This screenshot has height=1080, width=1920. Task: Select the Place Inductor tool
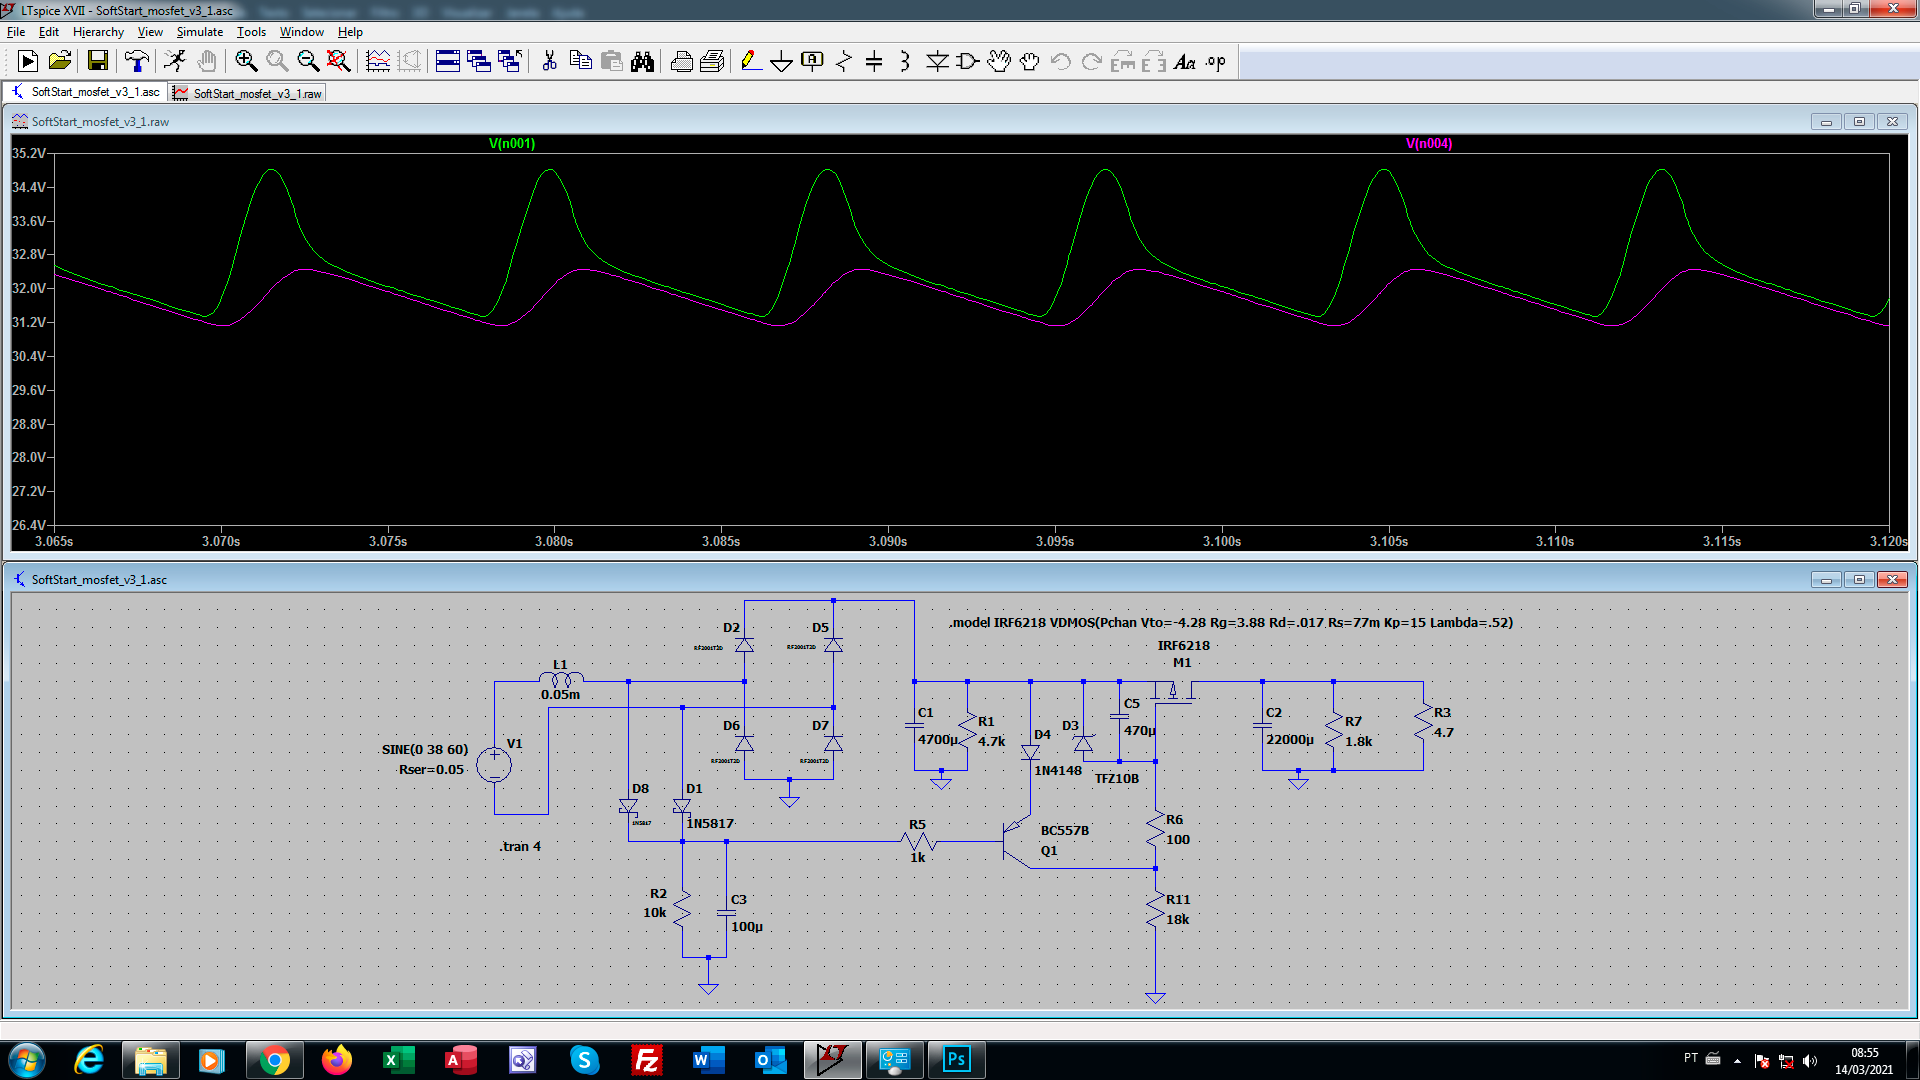(905, 62)
